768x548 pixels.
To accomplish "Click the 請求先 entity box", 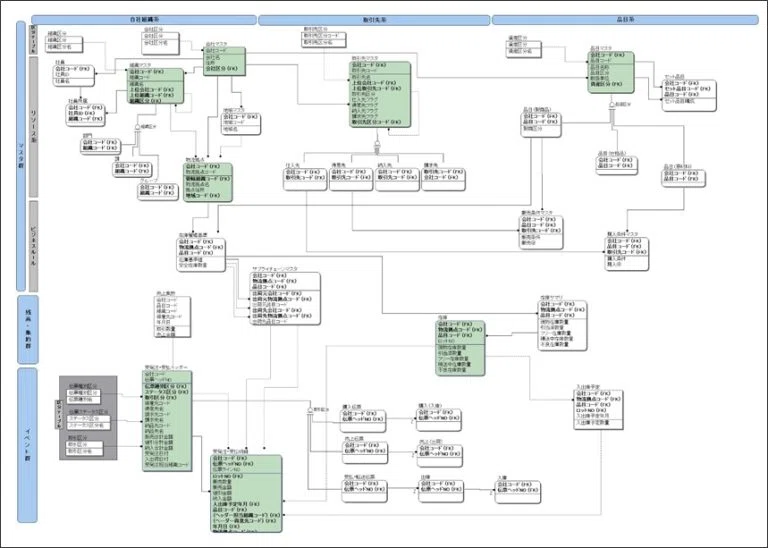I will click(443, 179).
